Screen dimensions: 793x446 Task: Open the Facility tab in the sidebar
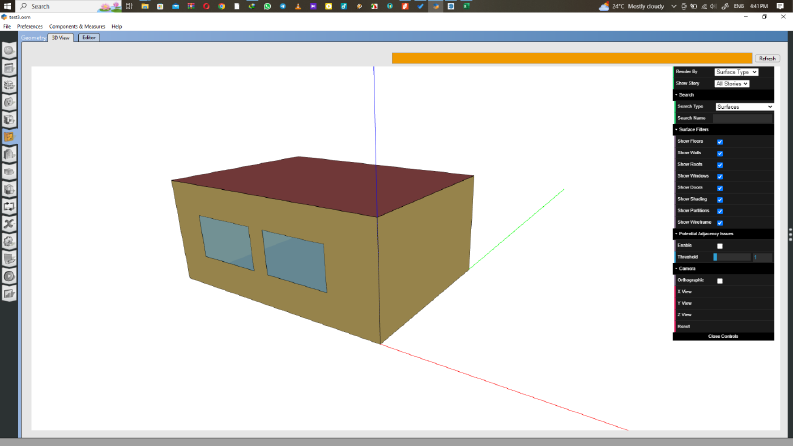[9, 154]
